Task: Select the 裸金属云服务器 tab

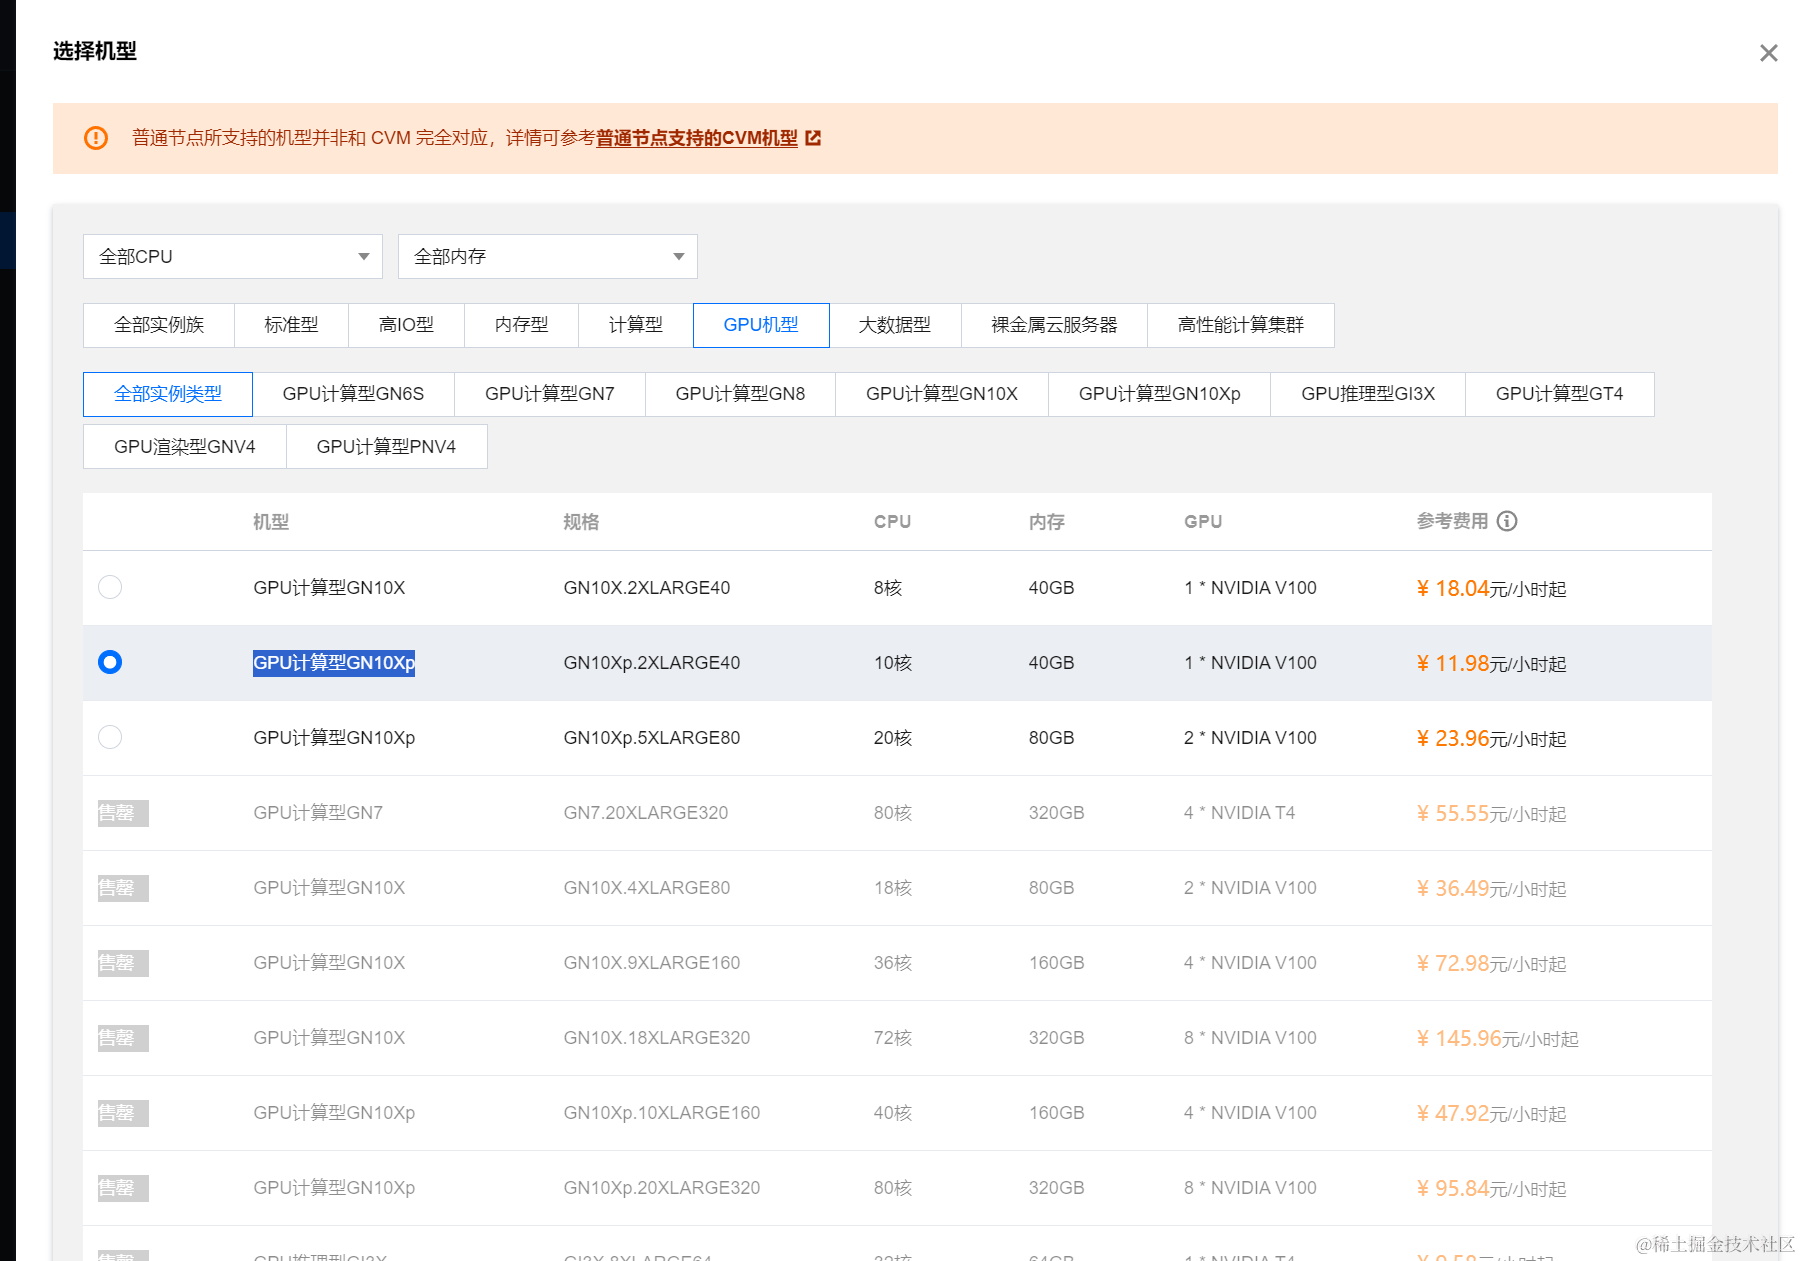Action: [1054, 325]
